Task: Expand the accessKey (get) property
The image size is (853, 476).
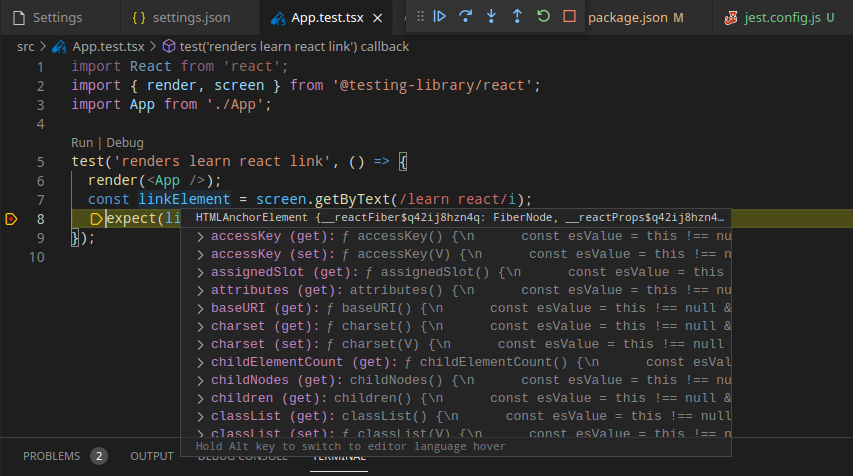Action: 200,237
